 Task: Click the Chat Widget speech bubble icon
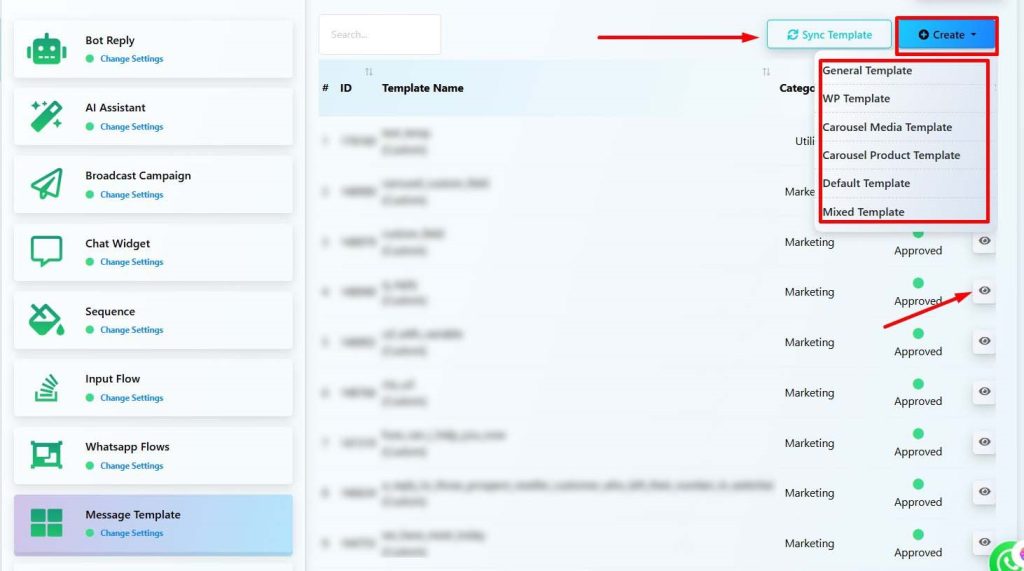[47, 252]
